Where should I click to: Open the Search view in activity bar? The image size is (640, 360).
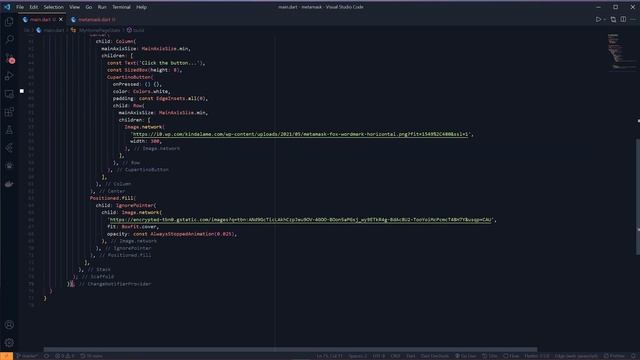(9, 39)
